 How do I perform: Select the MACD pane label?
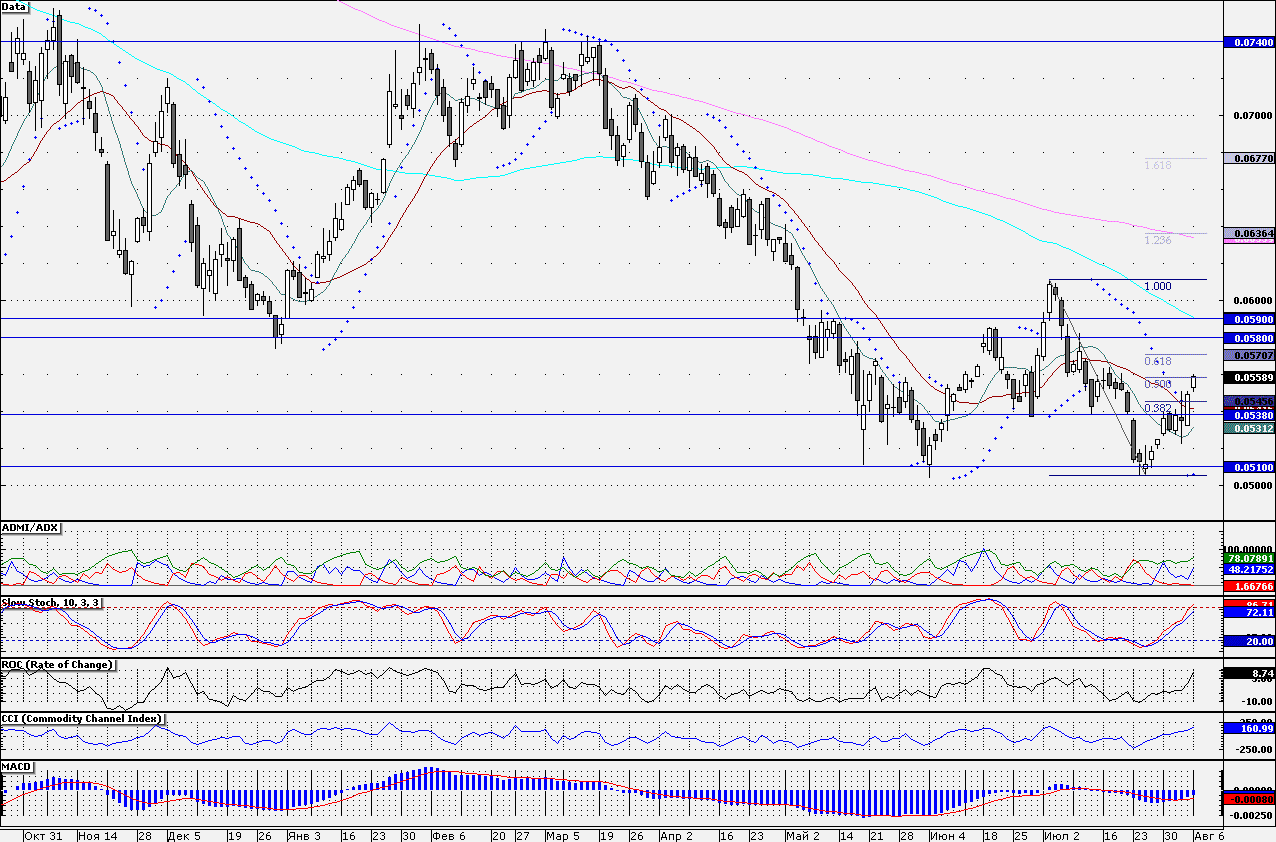point(16,767)
